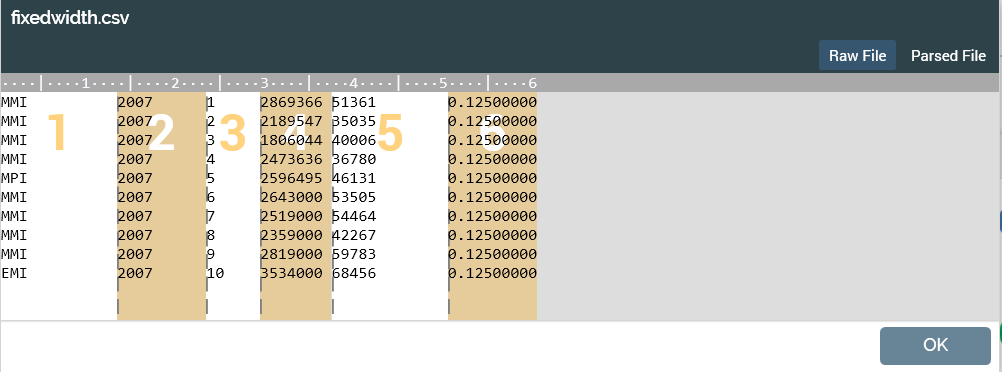The height and width of the screenshot is (372, 1002).
Task: Confirm with the OK button
Action: click(935, 345)
